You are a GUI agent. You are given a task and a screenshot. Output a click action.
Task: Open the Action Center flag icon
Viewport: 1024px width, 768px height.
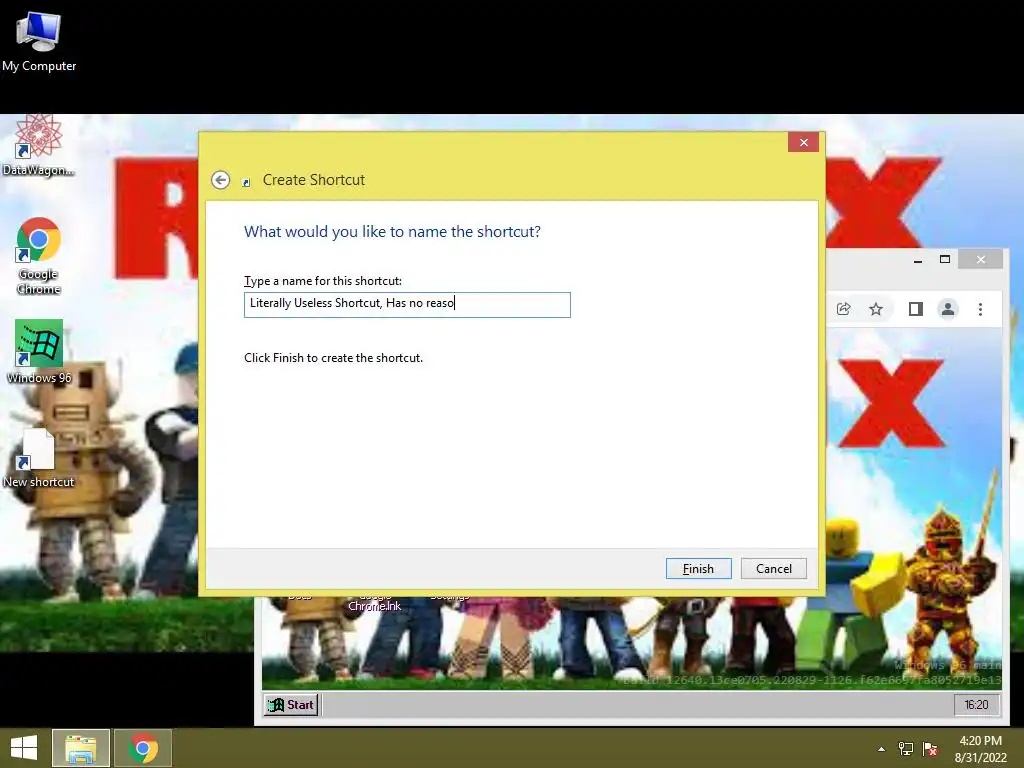point(931,749)
